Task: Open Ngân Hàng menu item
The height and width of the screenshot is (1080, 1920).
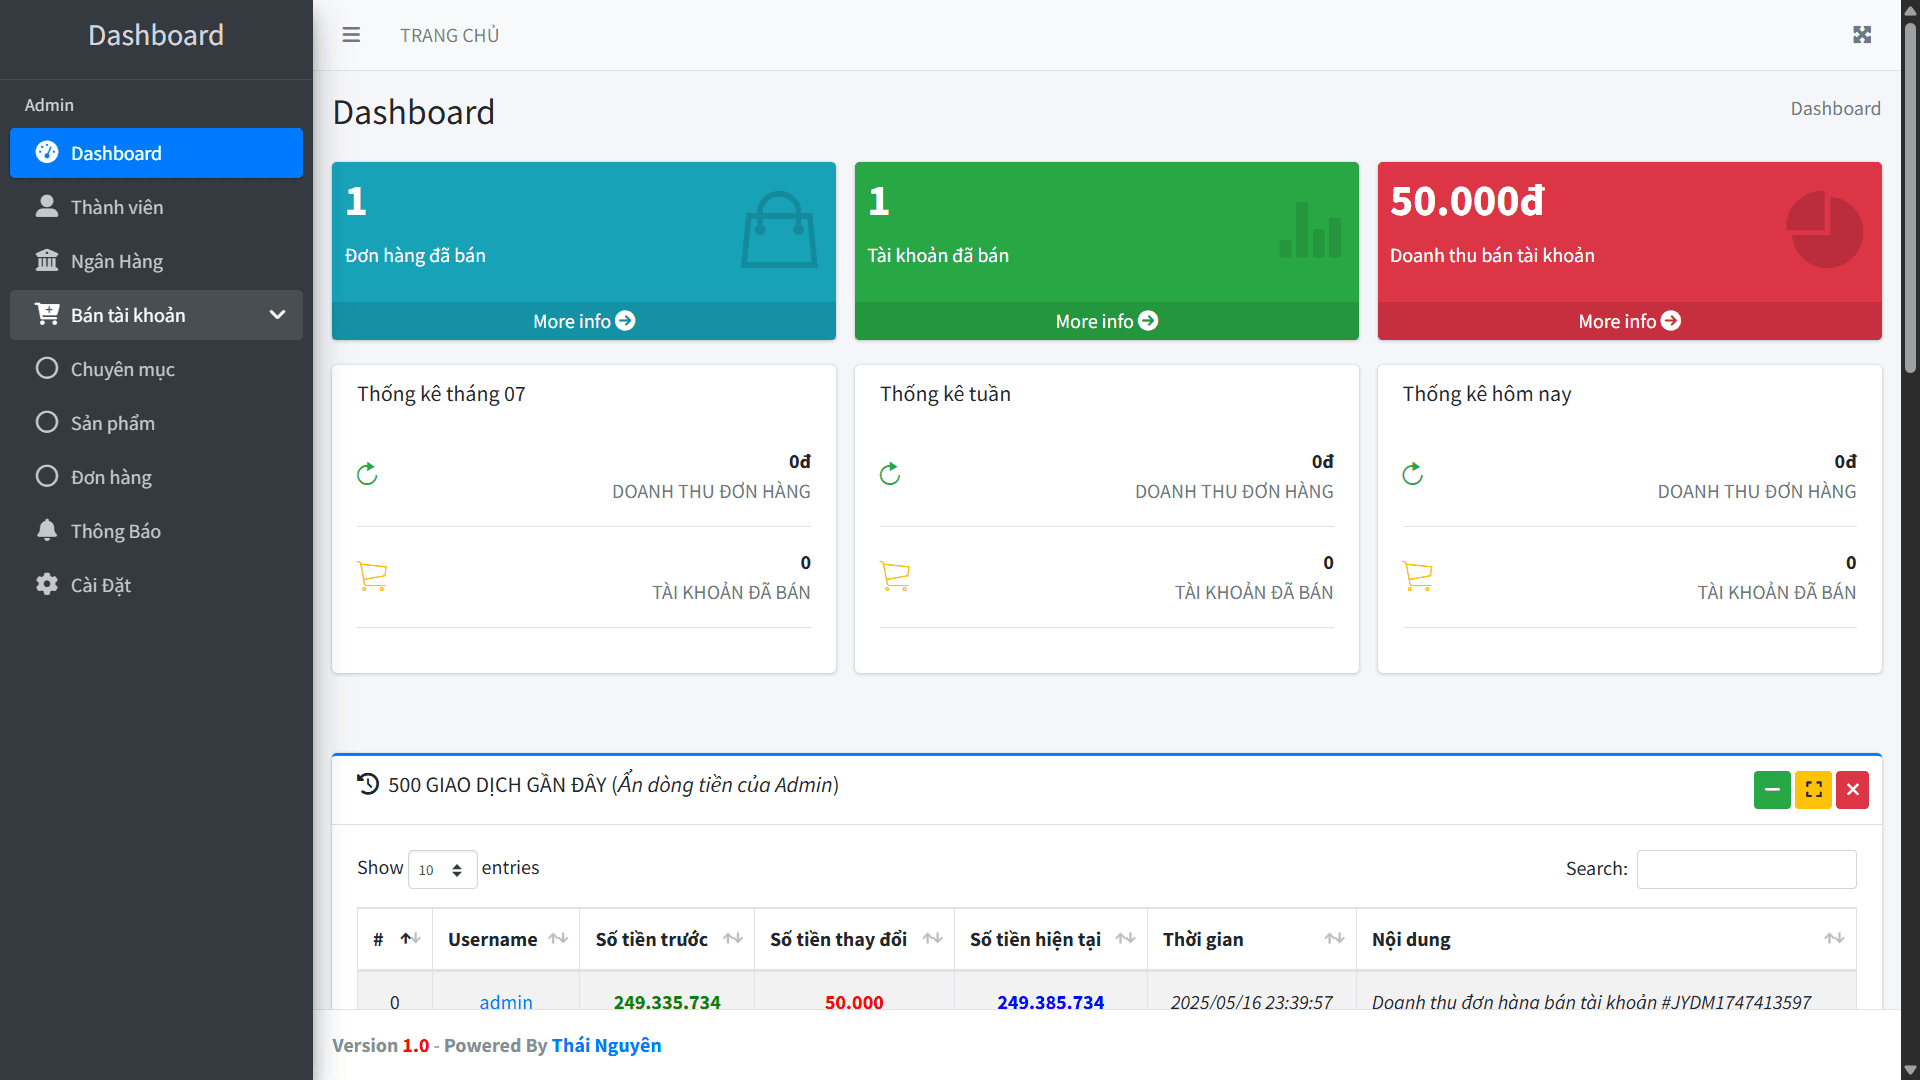Action: pyautogui.click(x=156, y=261)
